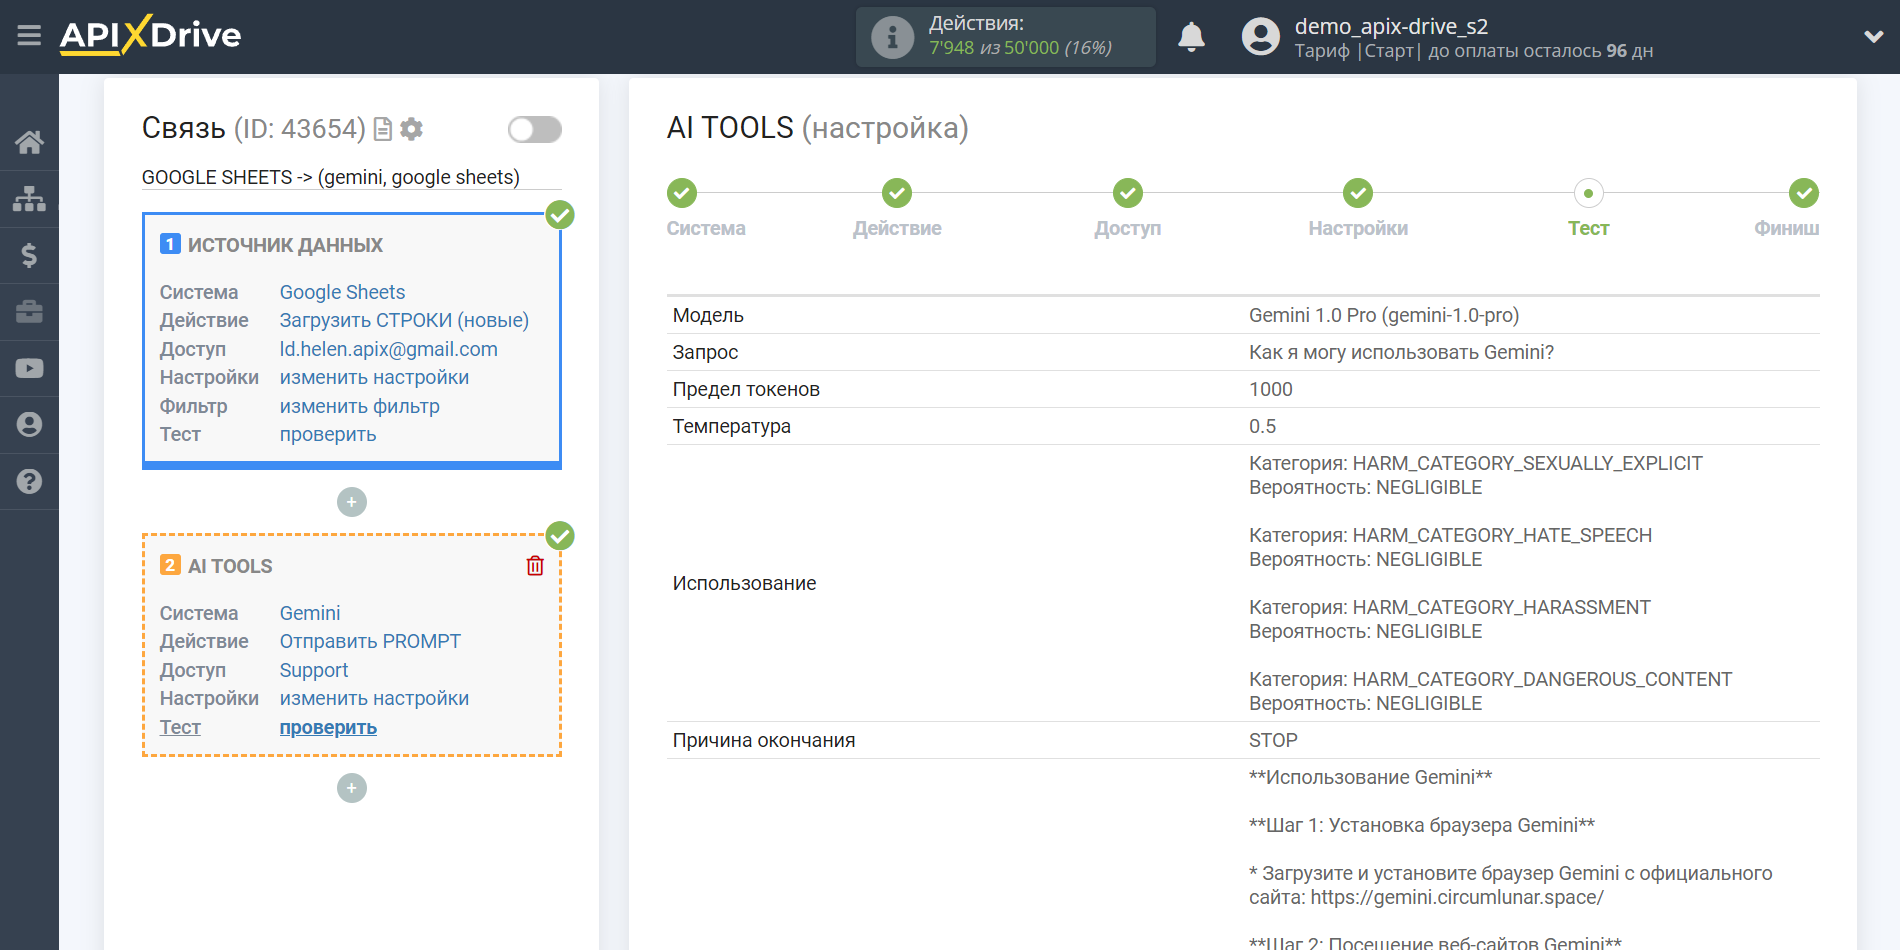Click the Gemini 1.0 Pro model value
The height and width of the screenshot is (950, 1900).
(x=1384, y=315)
